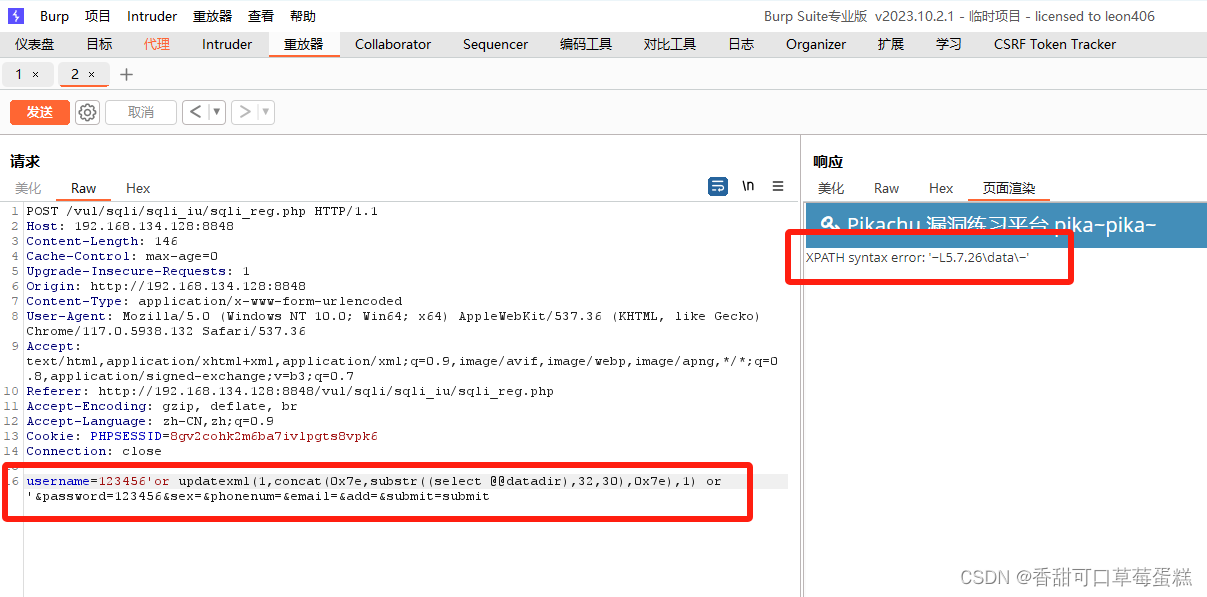The image size is (1207, 597).
Task: Switch to the 代理 tab
Action: (157, 44)
